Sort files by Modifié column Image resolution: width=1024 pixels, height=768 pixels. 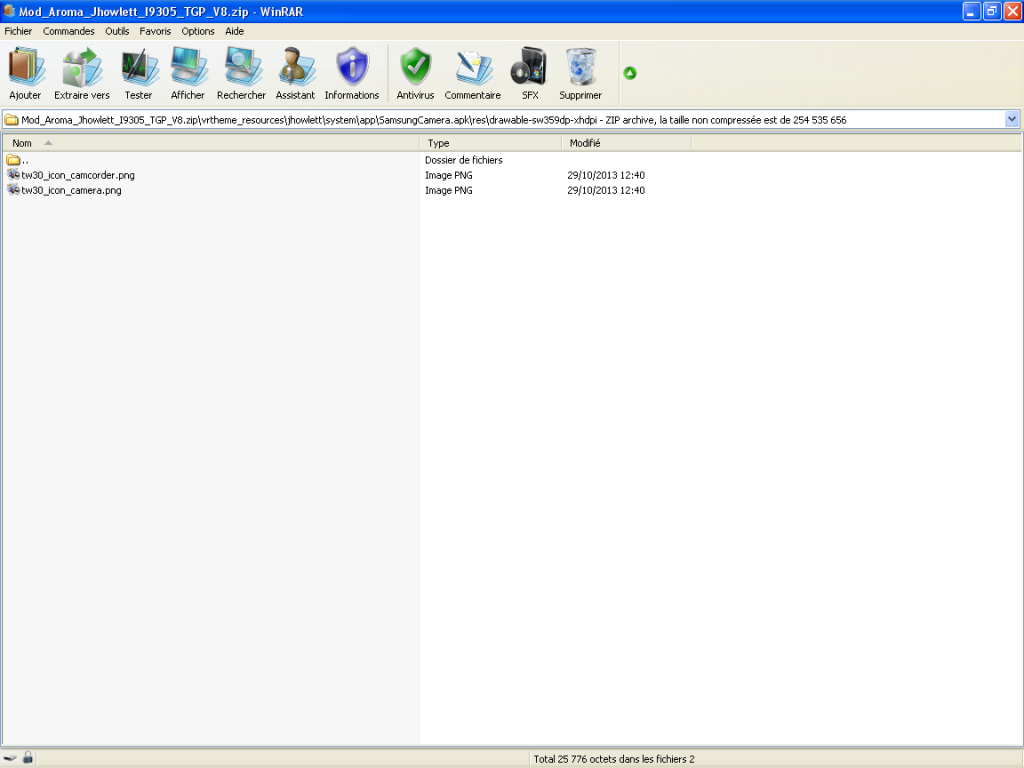(626, 143)
